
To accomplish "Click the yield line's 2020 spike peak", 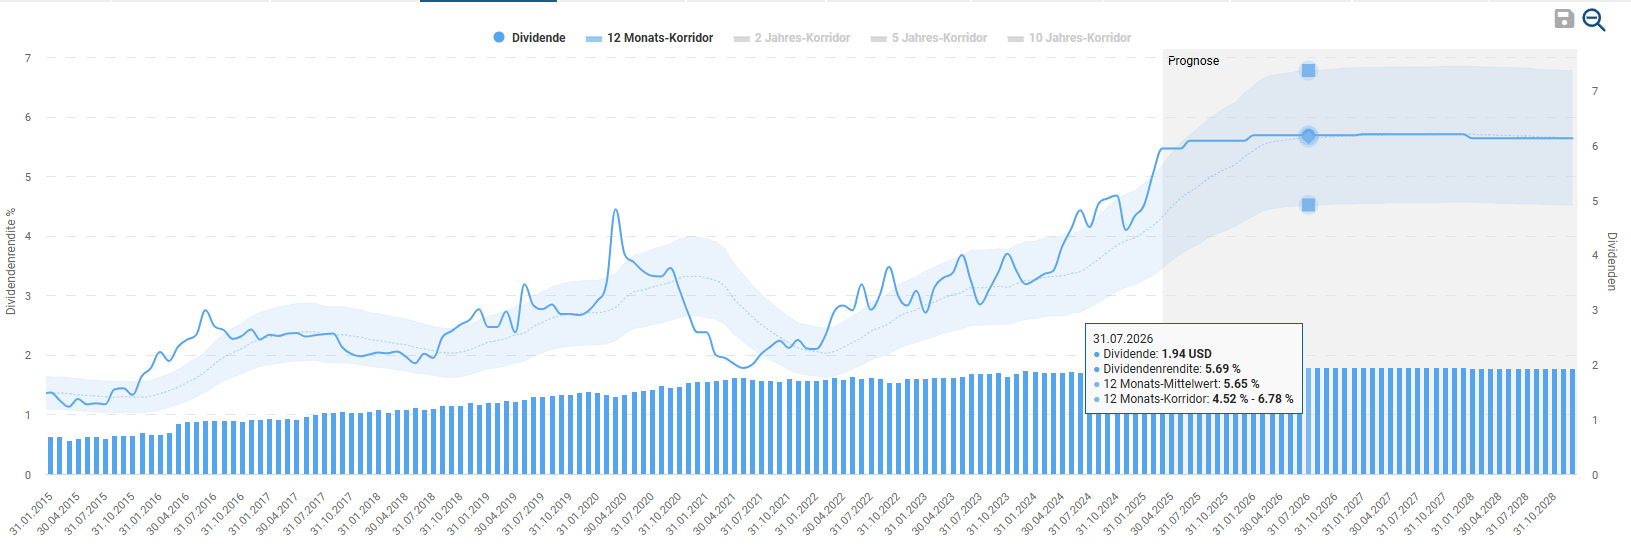I will [x=615, y=210].
